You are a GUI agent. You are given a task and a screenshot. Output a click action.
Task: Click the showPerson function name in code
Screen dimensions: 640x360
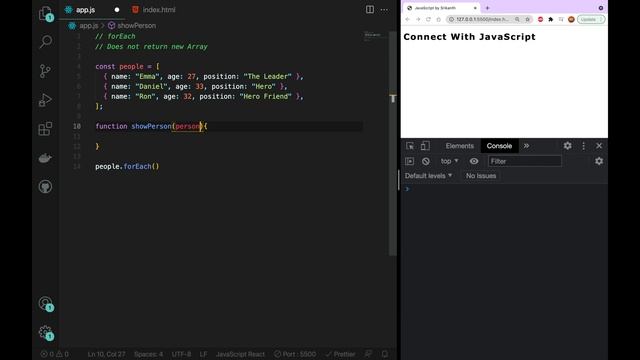click(x=151, y=127)
